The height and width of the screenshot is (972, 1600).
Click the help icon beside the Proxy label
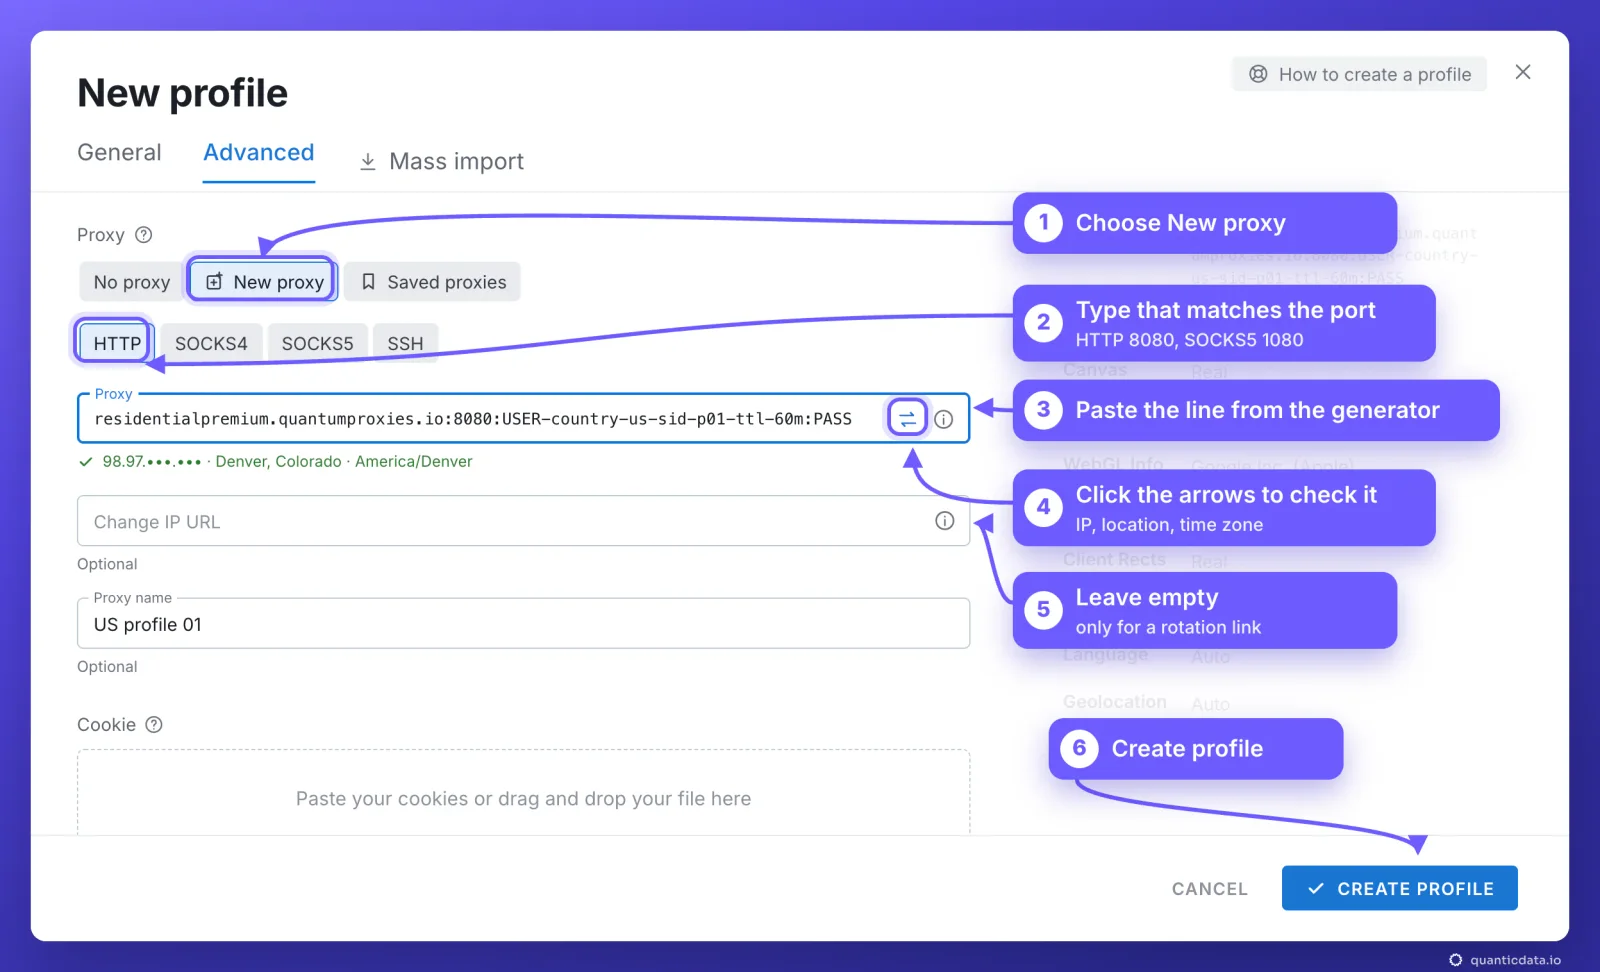pos(144,235)
